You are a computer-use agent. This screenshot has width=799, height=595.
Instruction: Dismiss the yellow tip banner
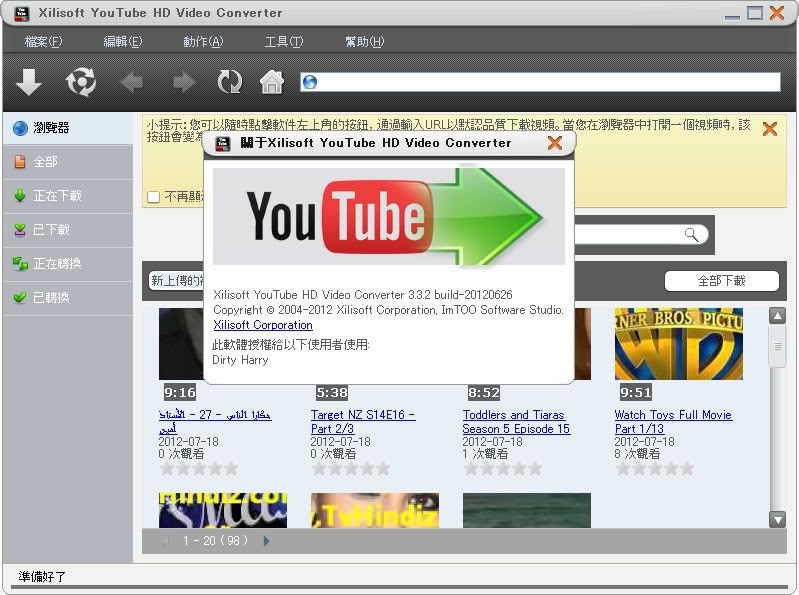click(769, 129)
